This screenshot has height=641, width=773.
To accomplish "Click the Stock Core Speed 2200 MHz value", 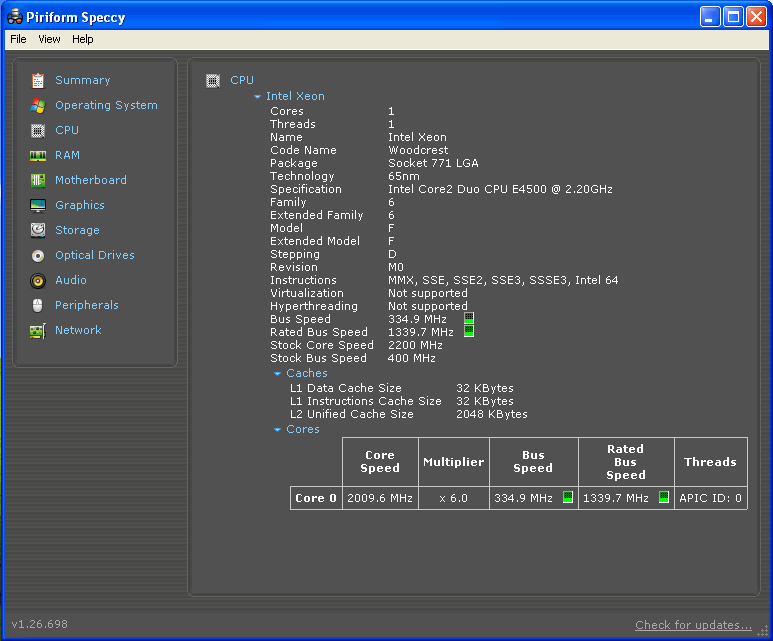I will coord(415,345).
